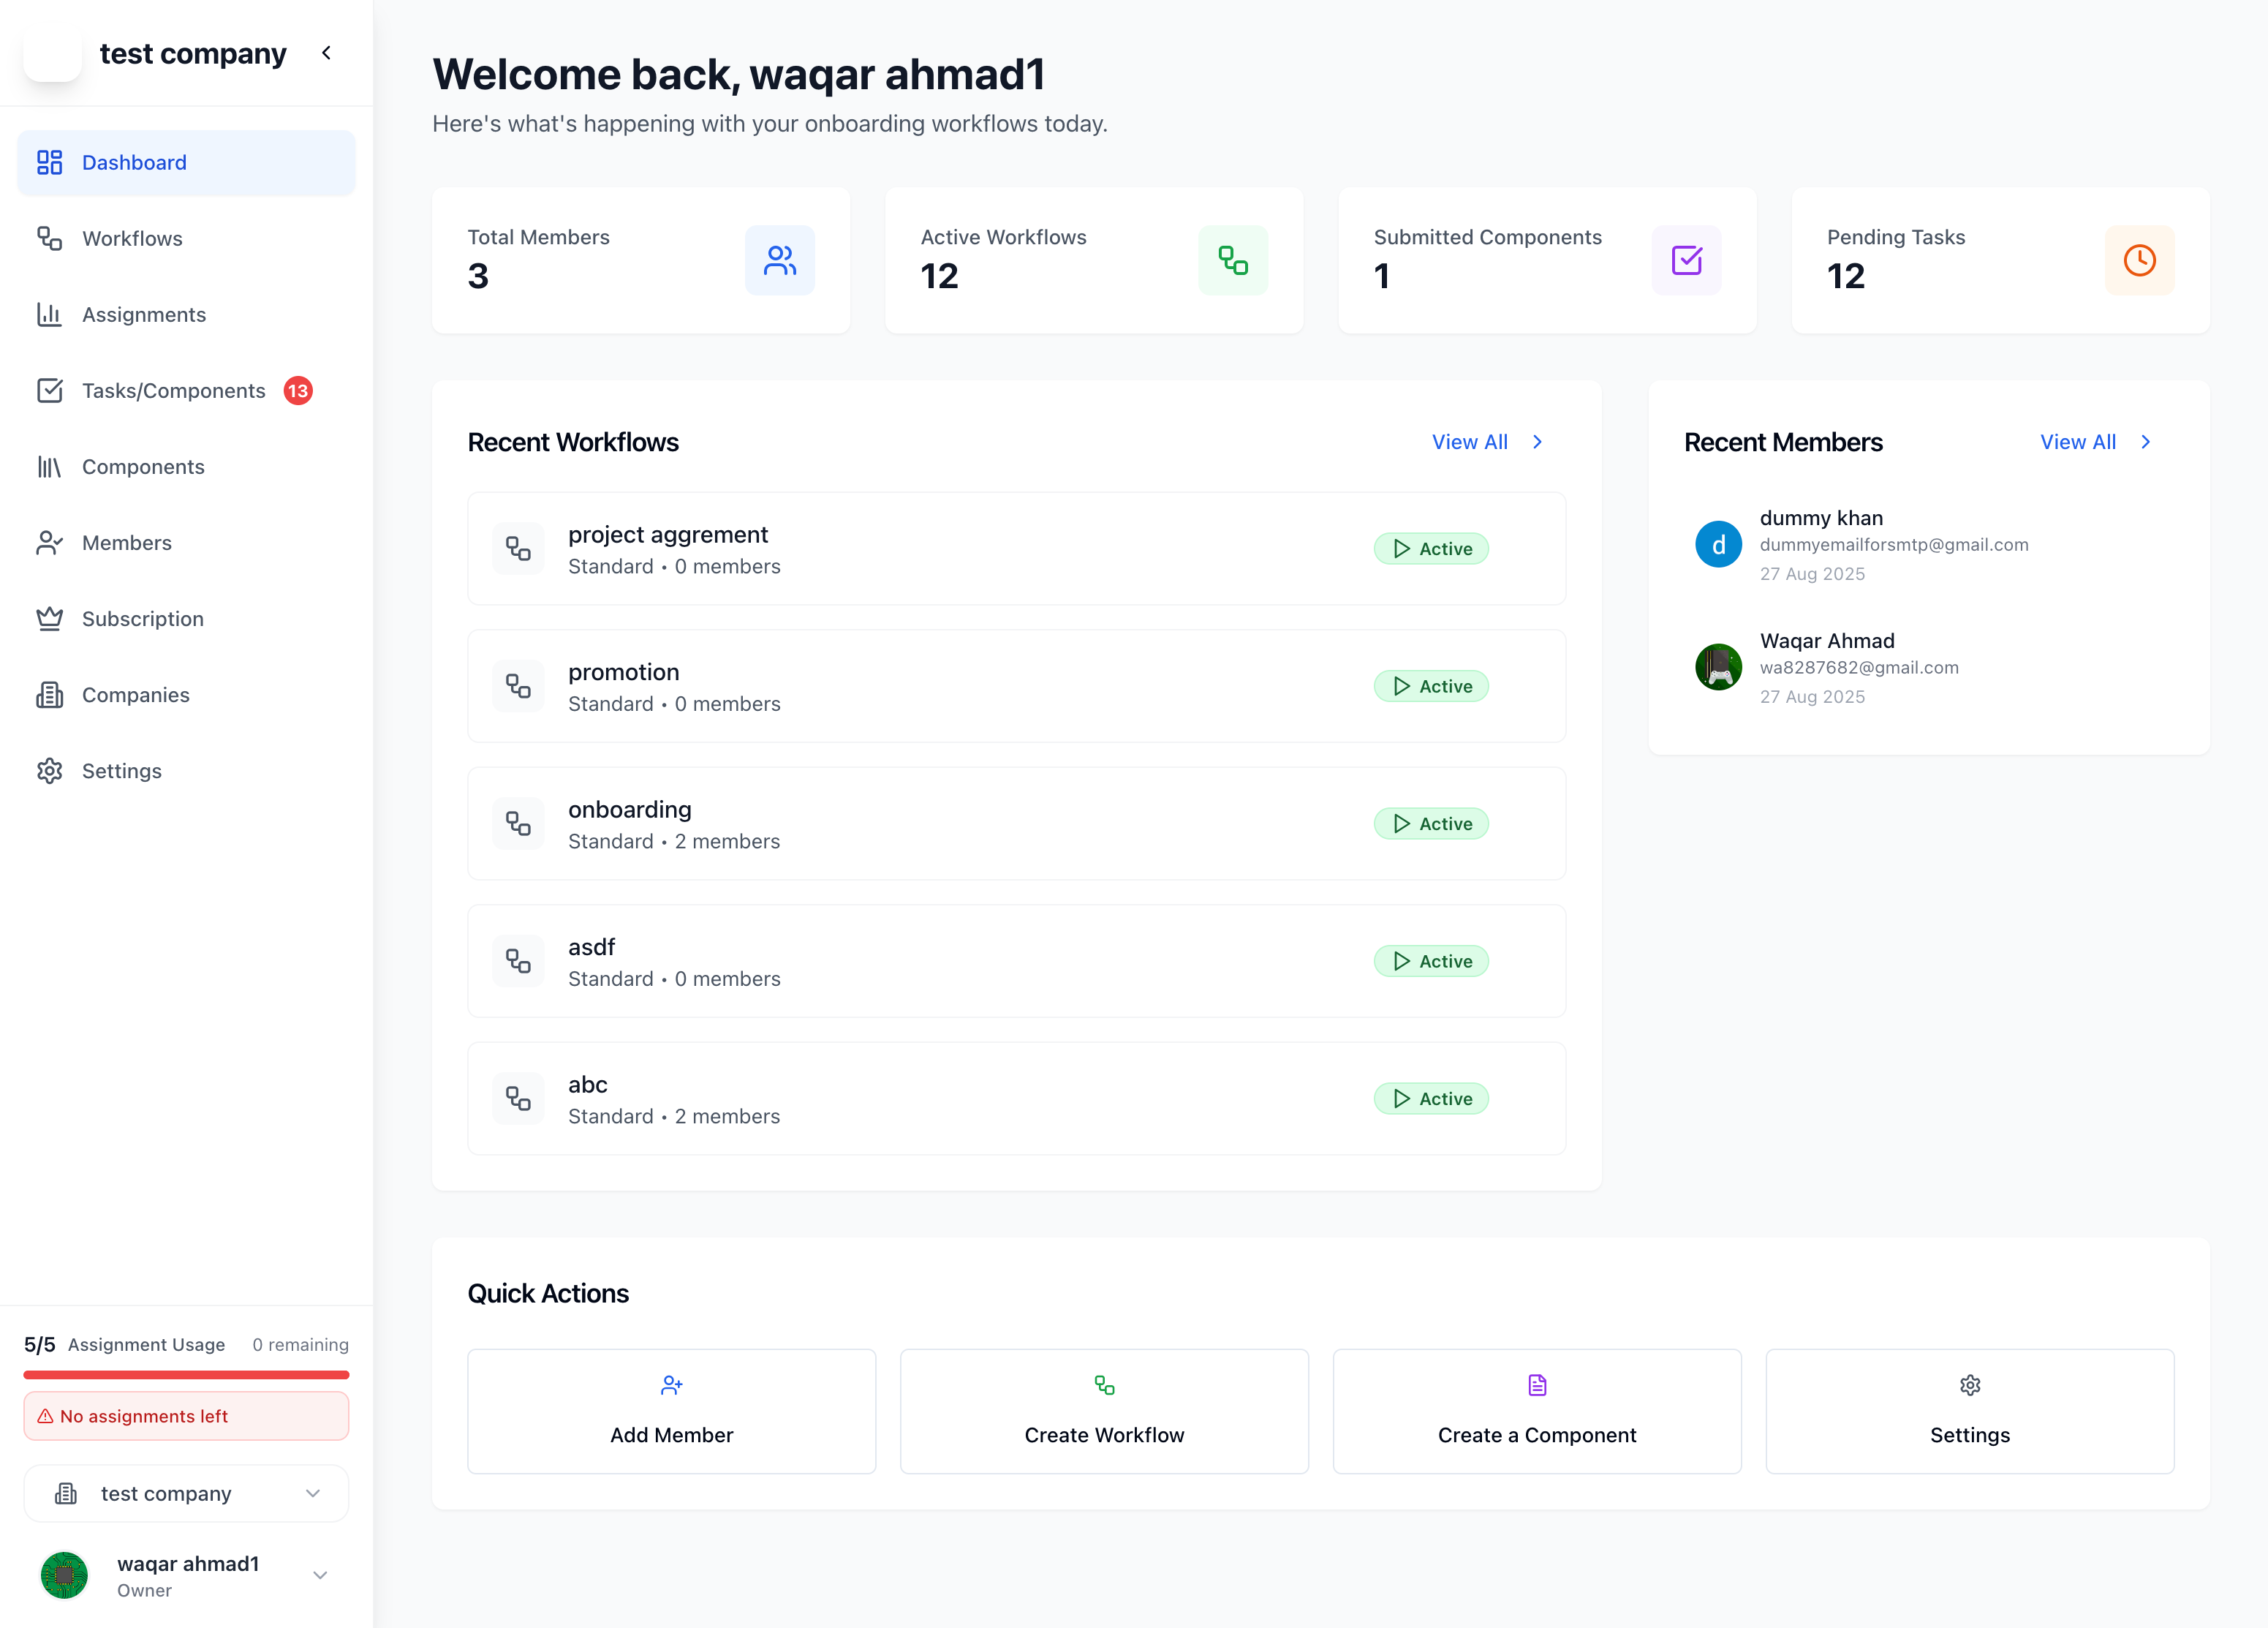Toggle the Active status on the onboarding workflow
This screenshot has width=2268, height=1628.
[1431, 823]
